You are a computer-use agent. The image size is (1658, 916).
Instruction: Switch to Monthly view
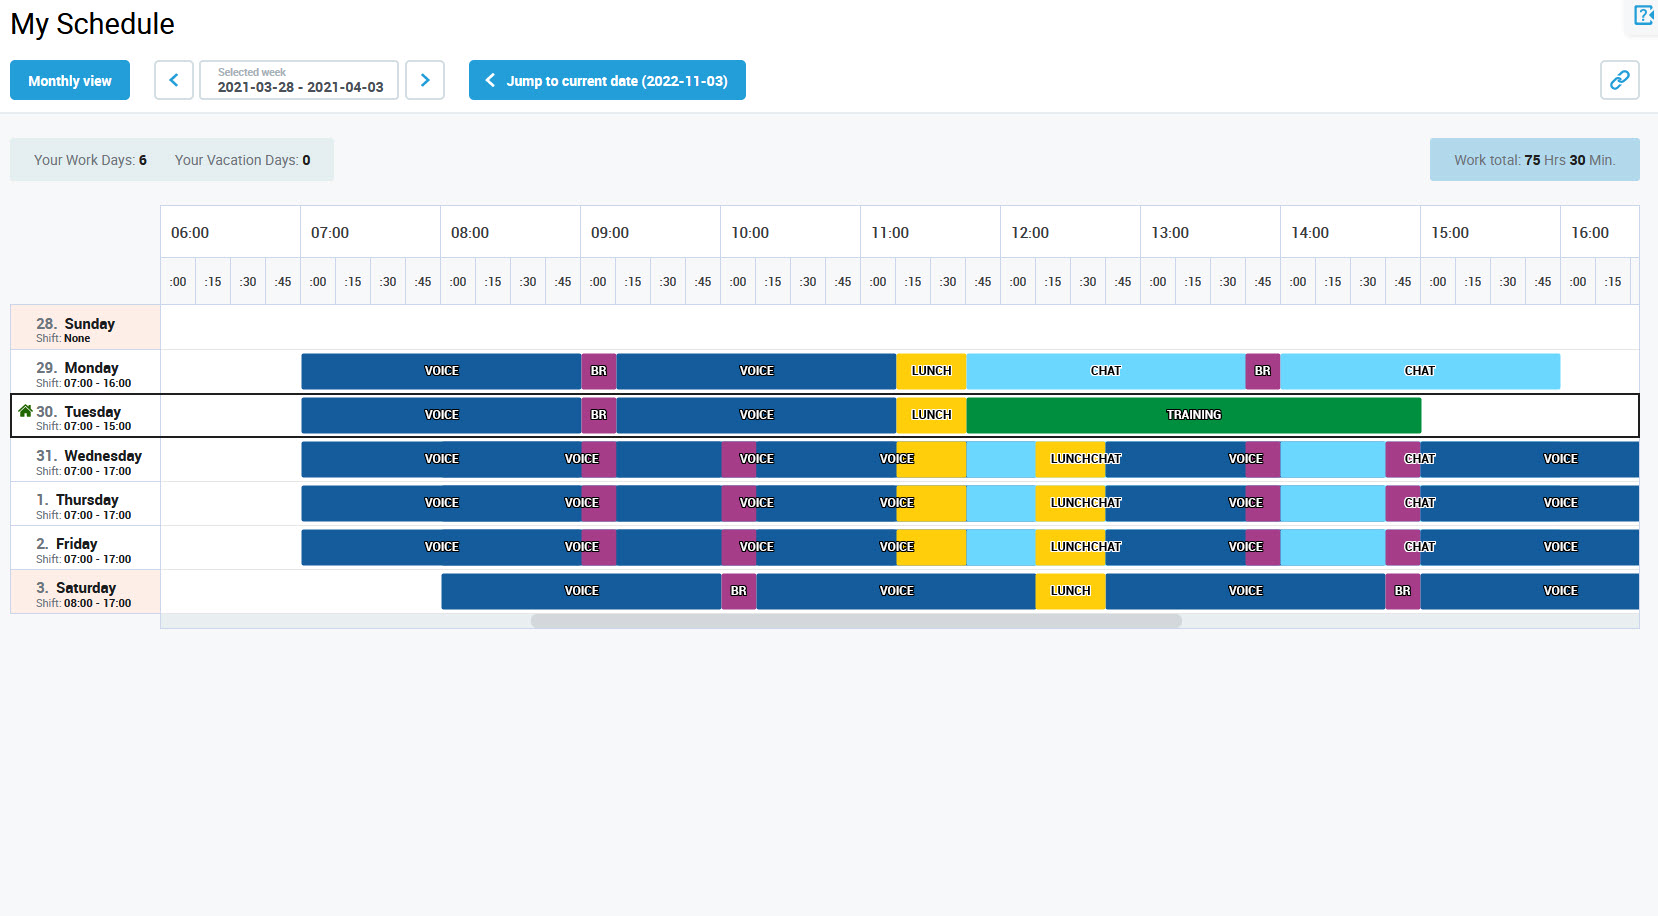[70, 80]
